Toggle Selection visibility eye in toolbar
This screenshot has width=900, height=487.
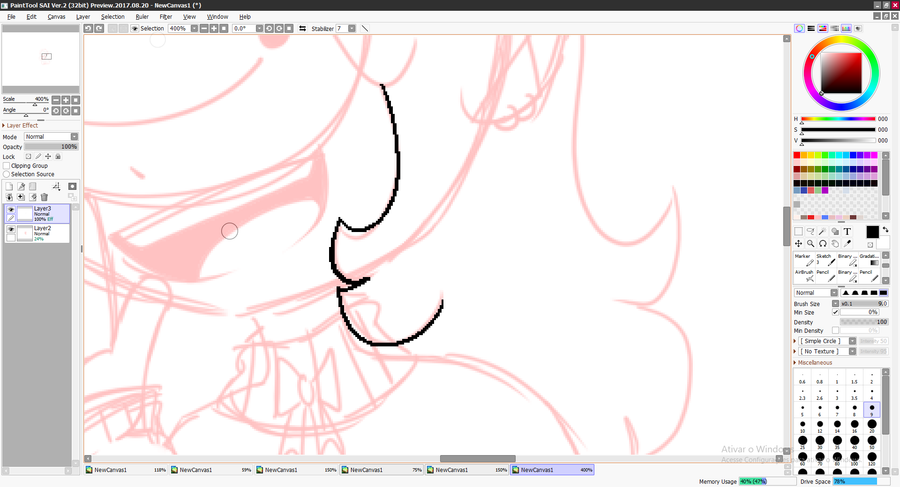click(x=135, y=28)
